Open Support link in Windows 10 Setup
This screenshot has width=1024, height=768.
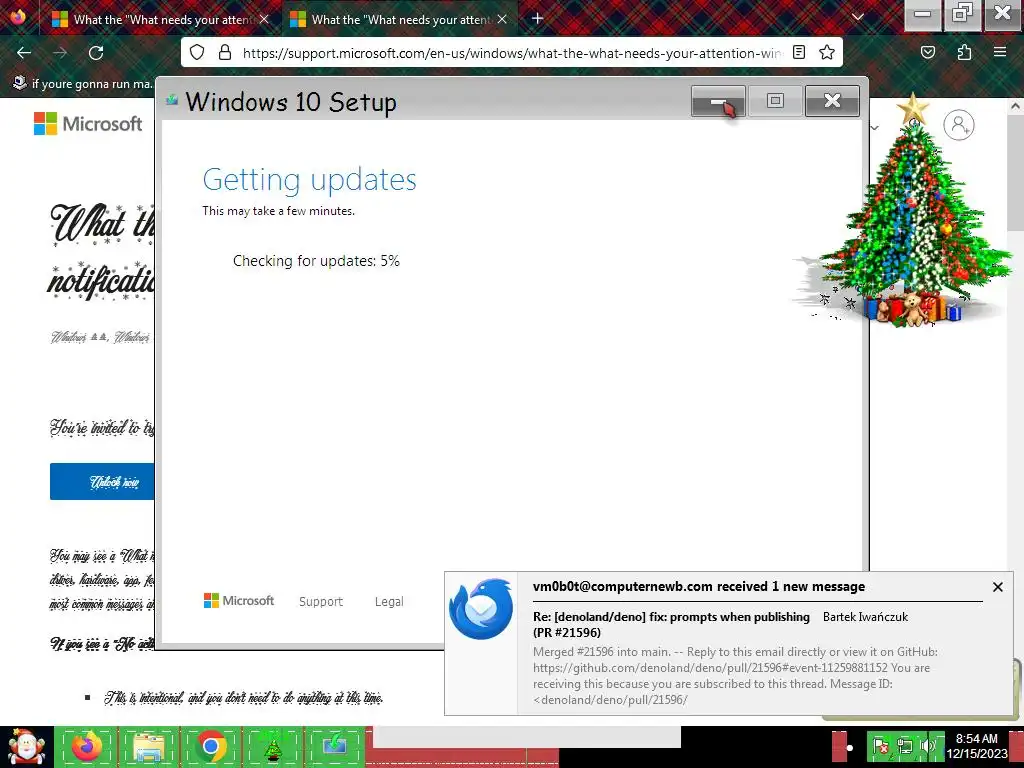(x=321, y=601)
